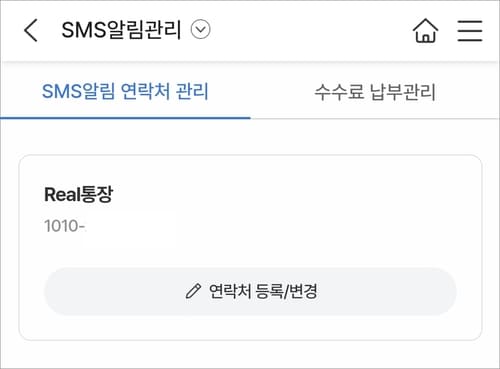Viewport: 500px width, 369px height.
Task: Click the pencil icon on the contact button
Action: [193, 291]
